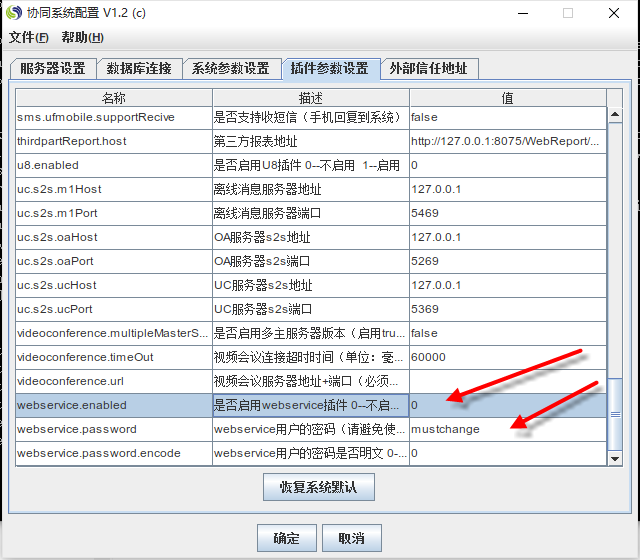Select the uc.s2s.m1Host name cell
The width and height of the screenshot is (640, 560).
114,189
